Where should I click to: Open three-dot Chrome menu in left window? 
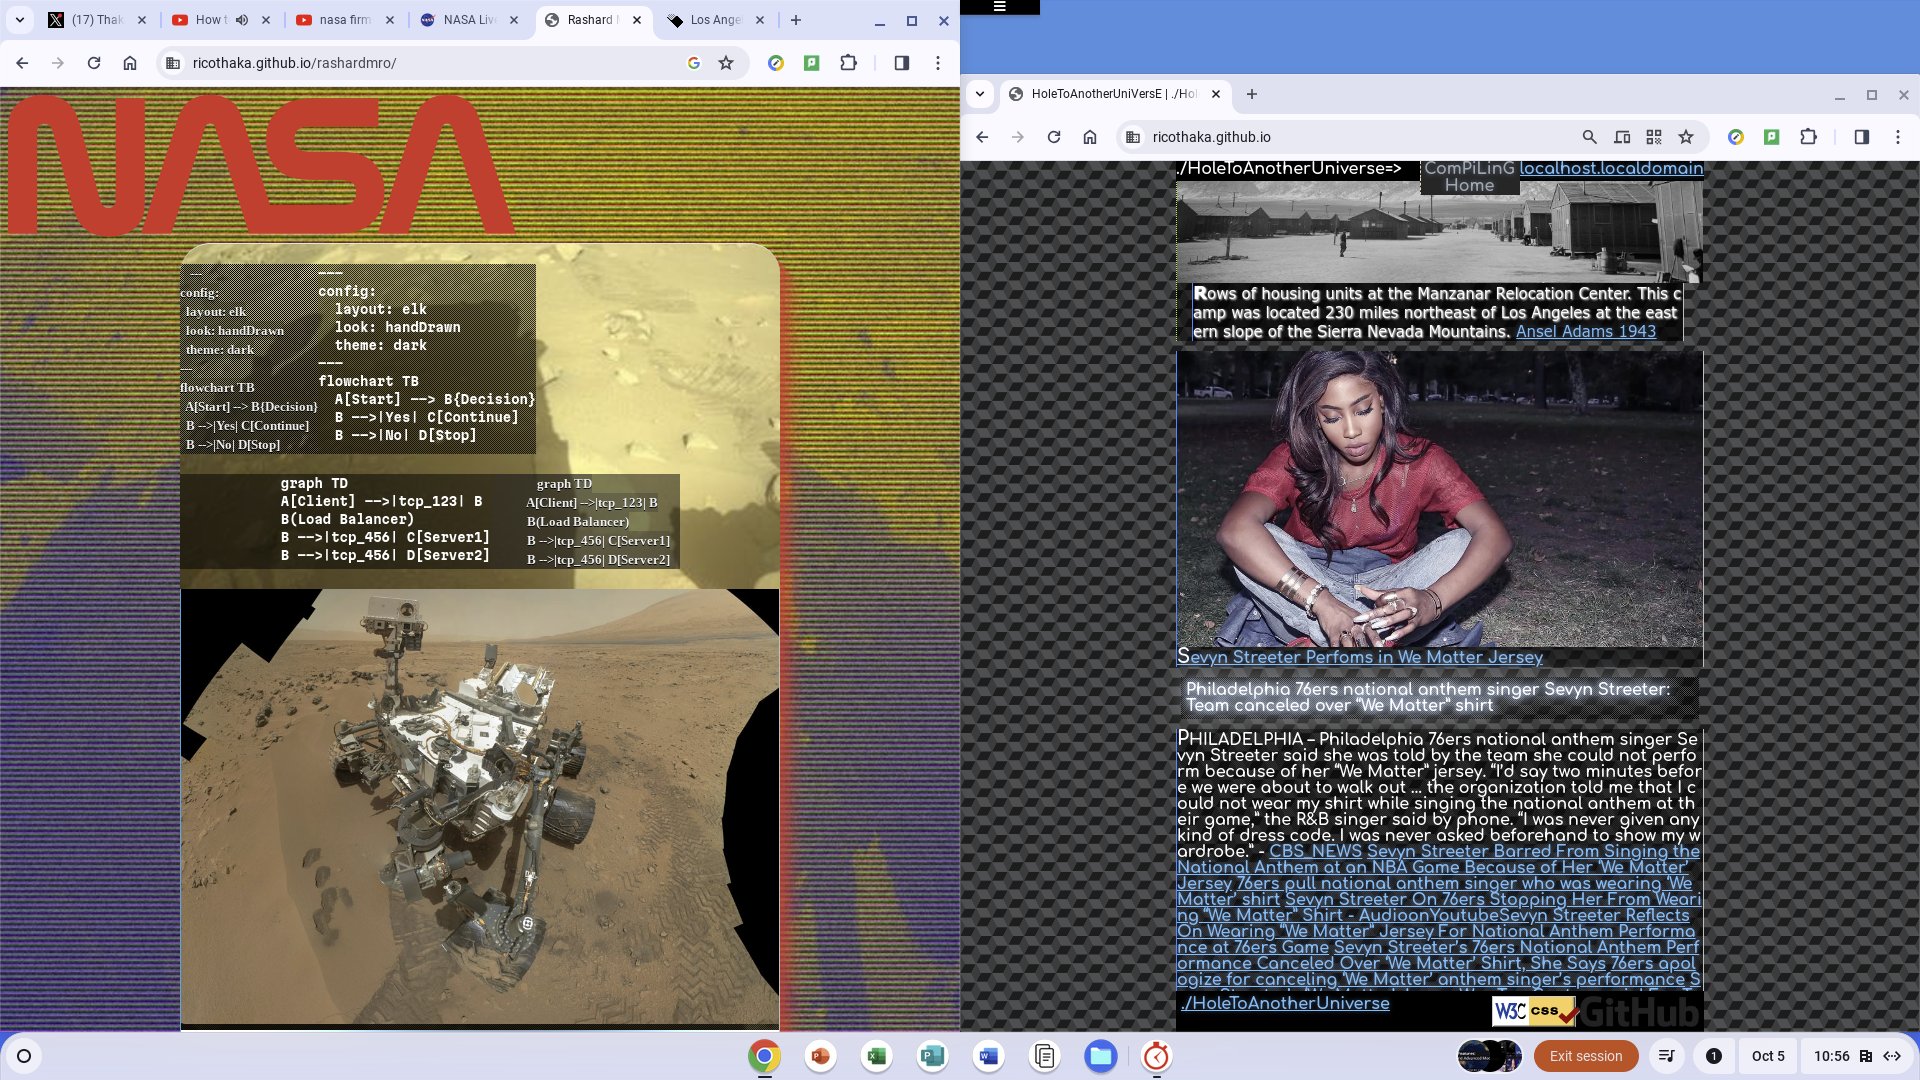938,63
